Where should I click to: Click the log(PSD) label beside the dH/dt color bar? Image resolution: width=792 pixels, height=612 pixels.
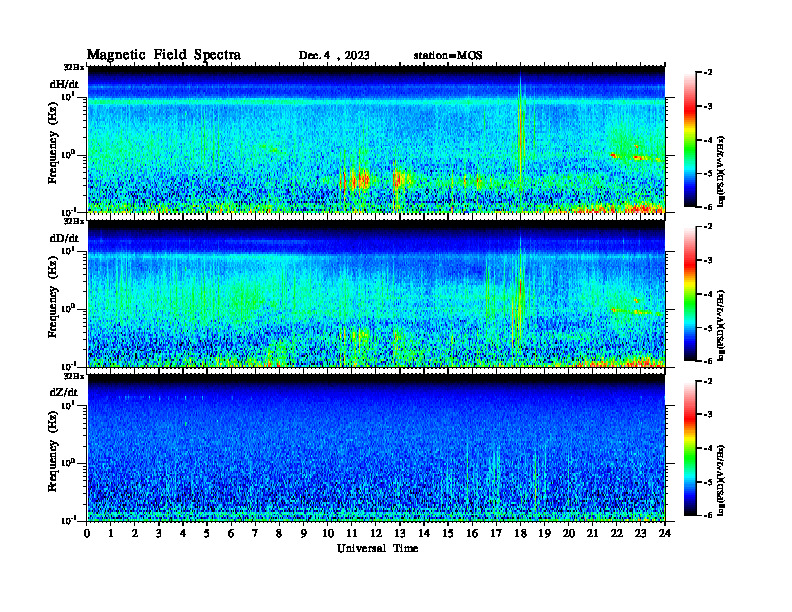(721, 171)
